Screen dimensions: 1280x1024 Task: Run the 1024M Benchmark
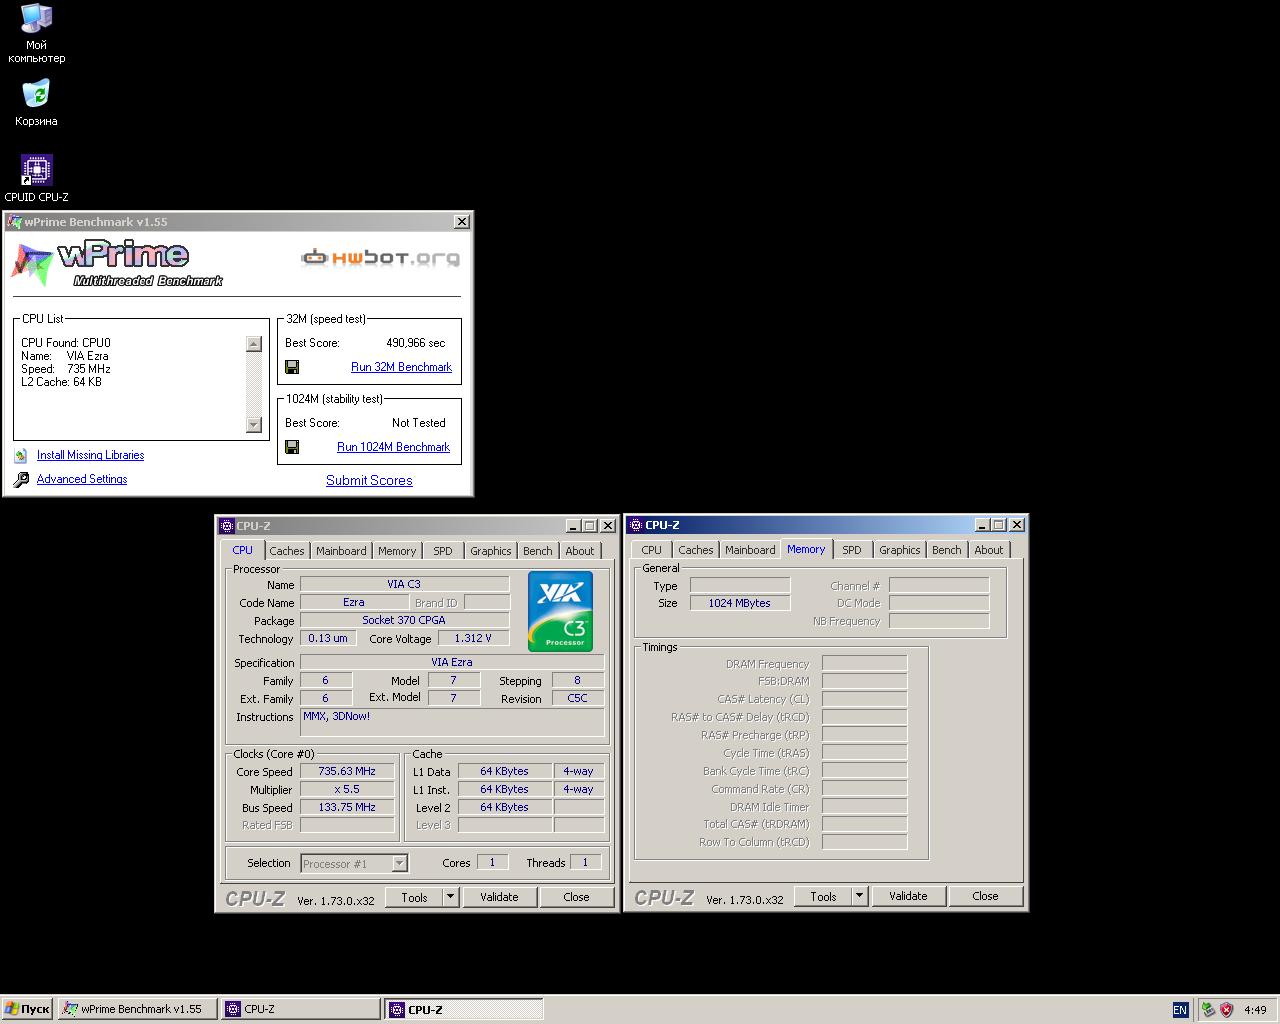393,447
